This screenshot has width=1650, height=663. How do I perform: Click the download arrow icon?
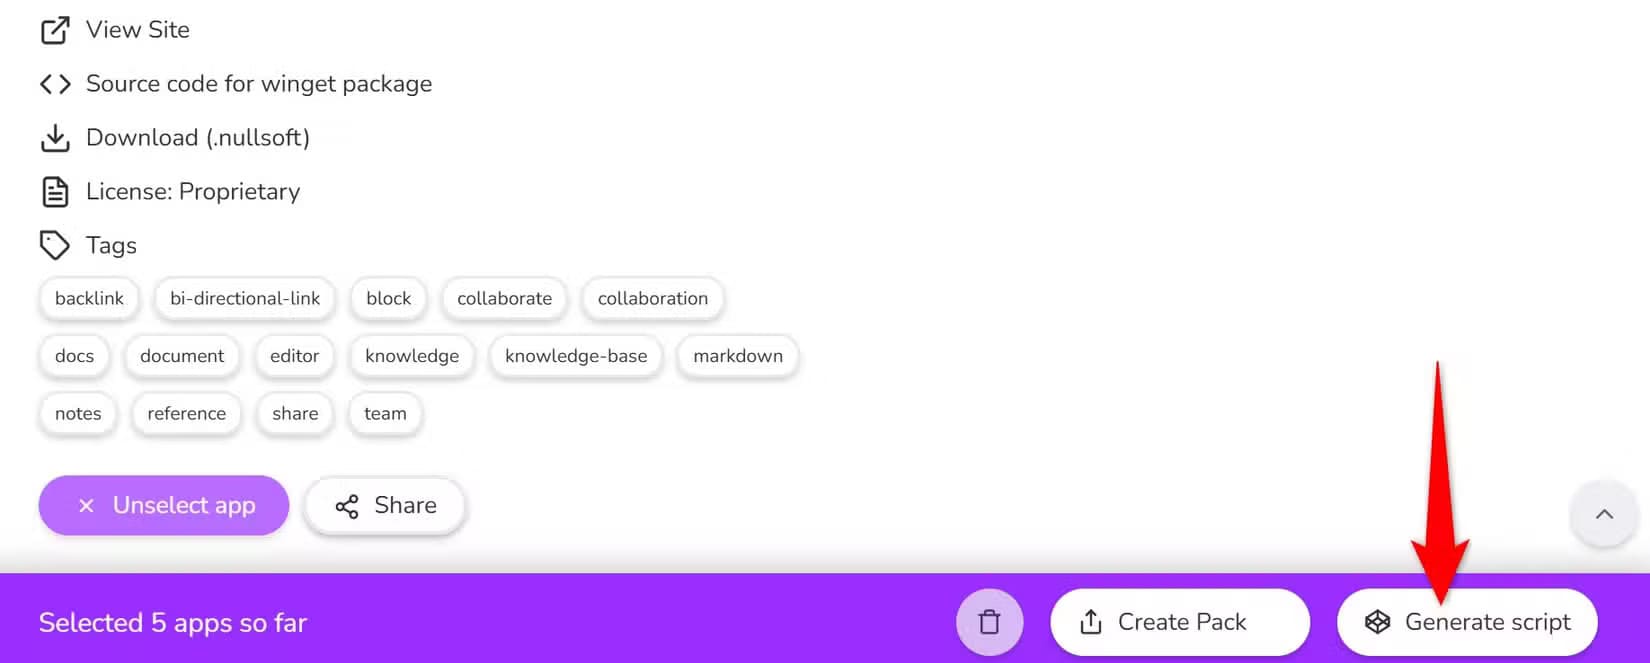55,138
